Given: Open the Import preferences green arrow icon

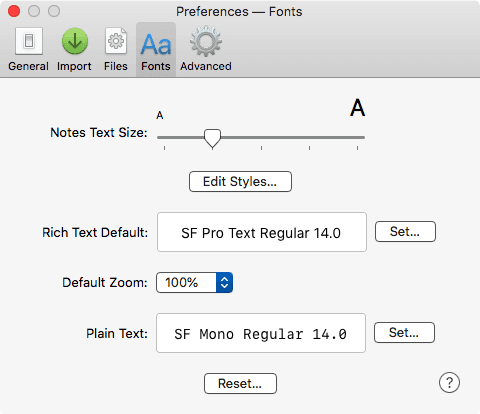Looking at the screenshot, I should click(75, 41).
